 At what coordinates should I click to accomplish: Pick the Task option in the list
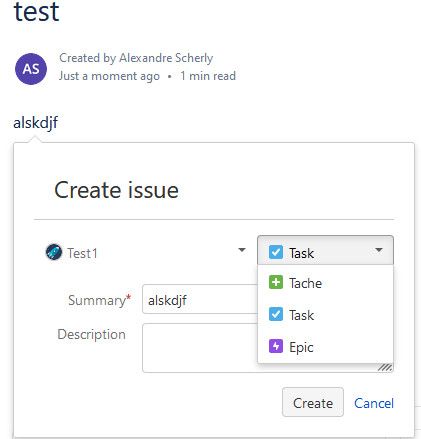(x=325, y=315)
